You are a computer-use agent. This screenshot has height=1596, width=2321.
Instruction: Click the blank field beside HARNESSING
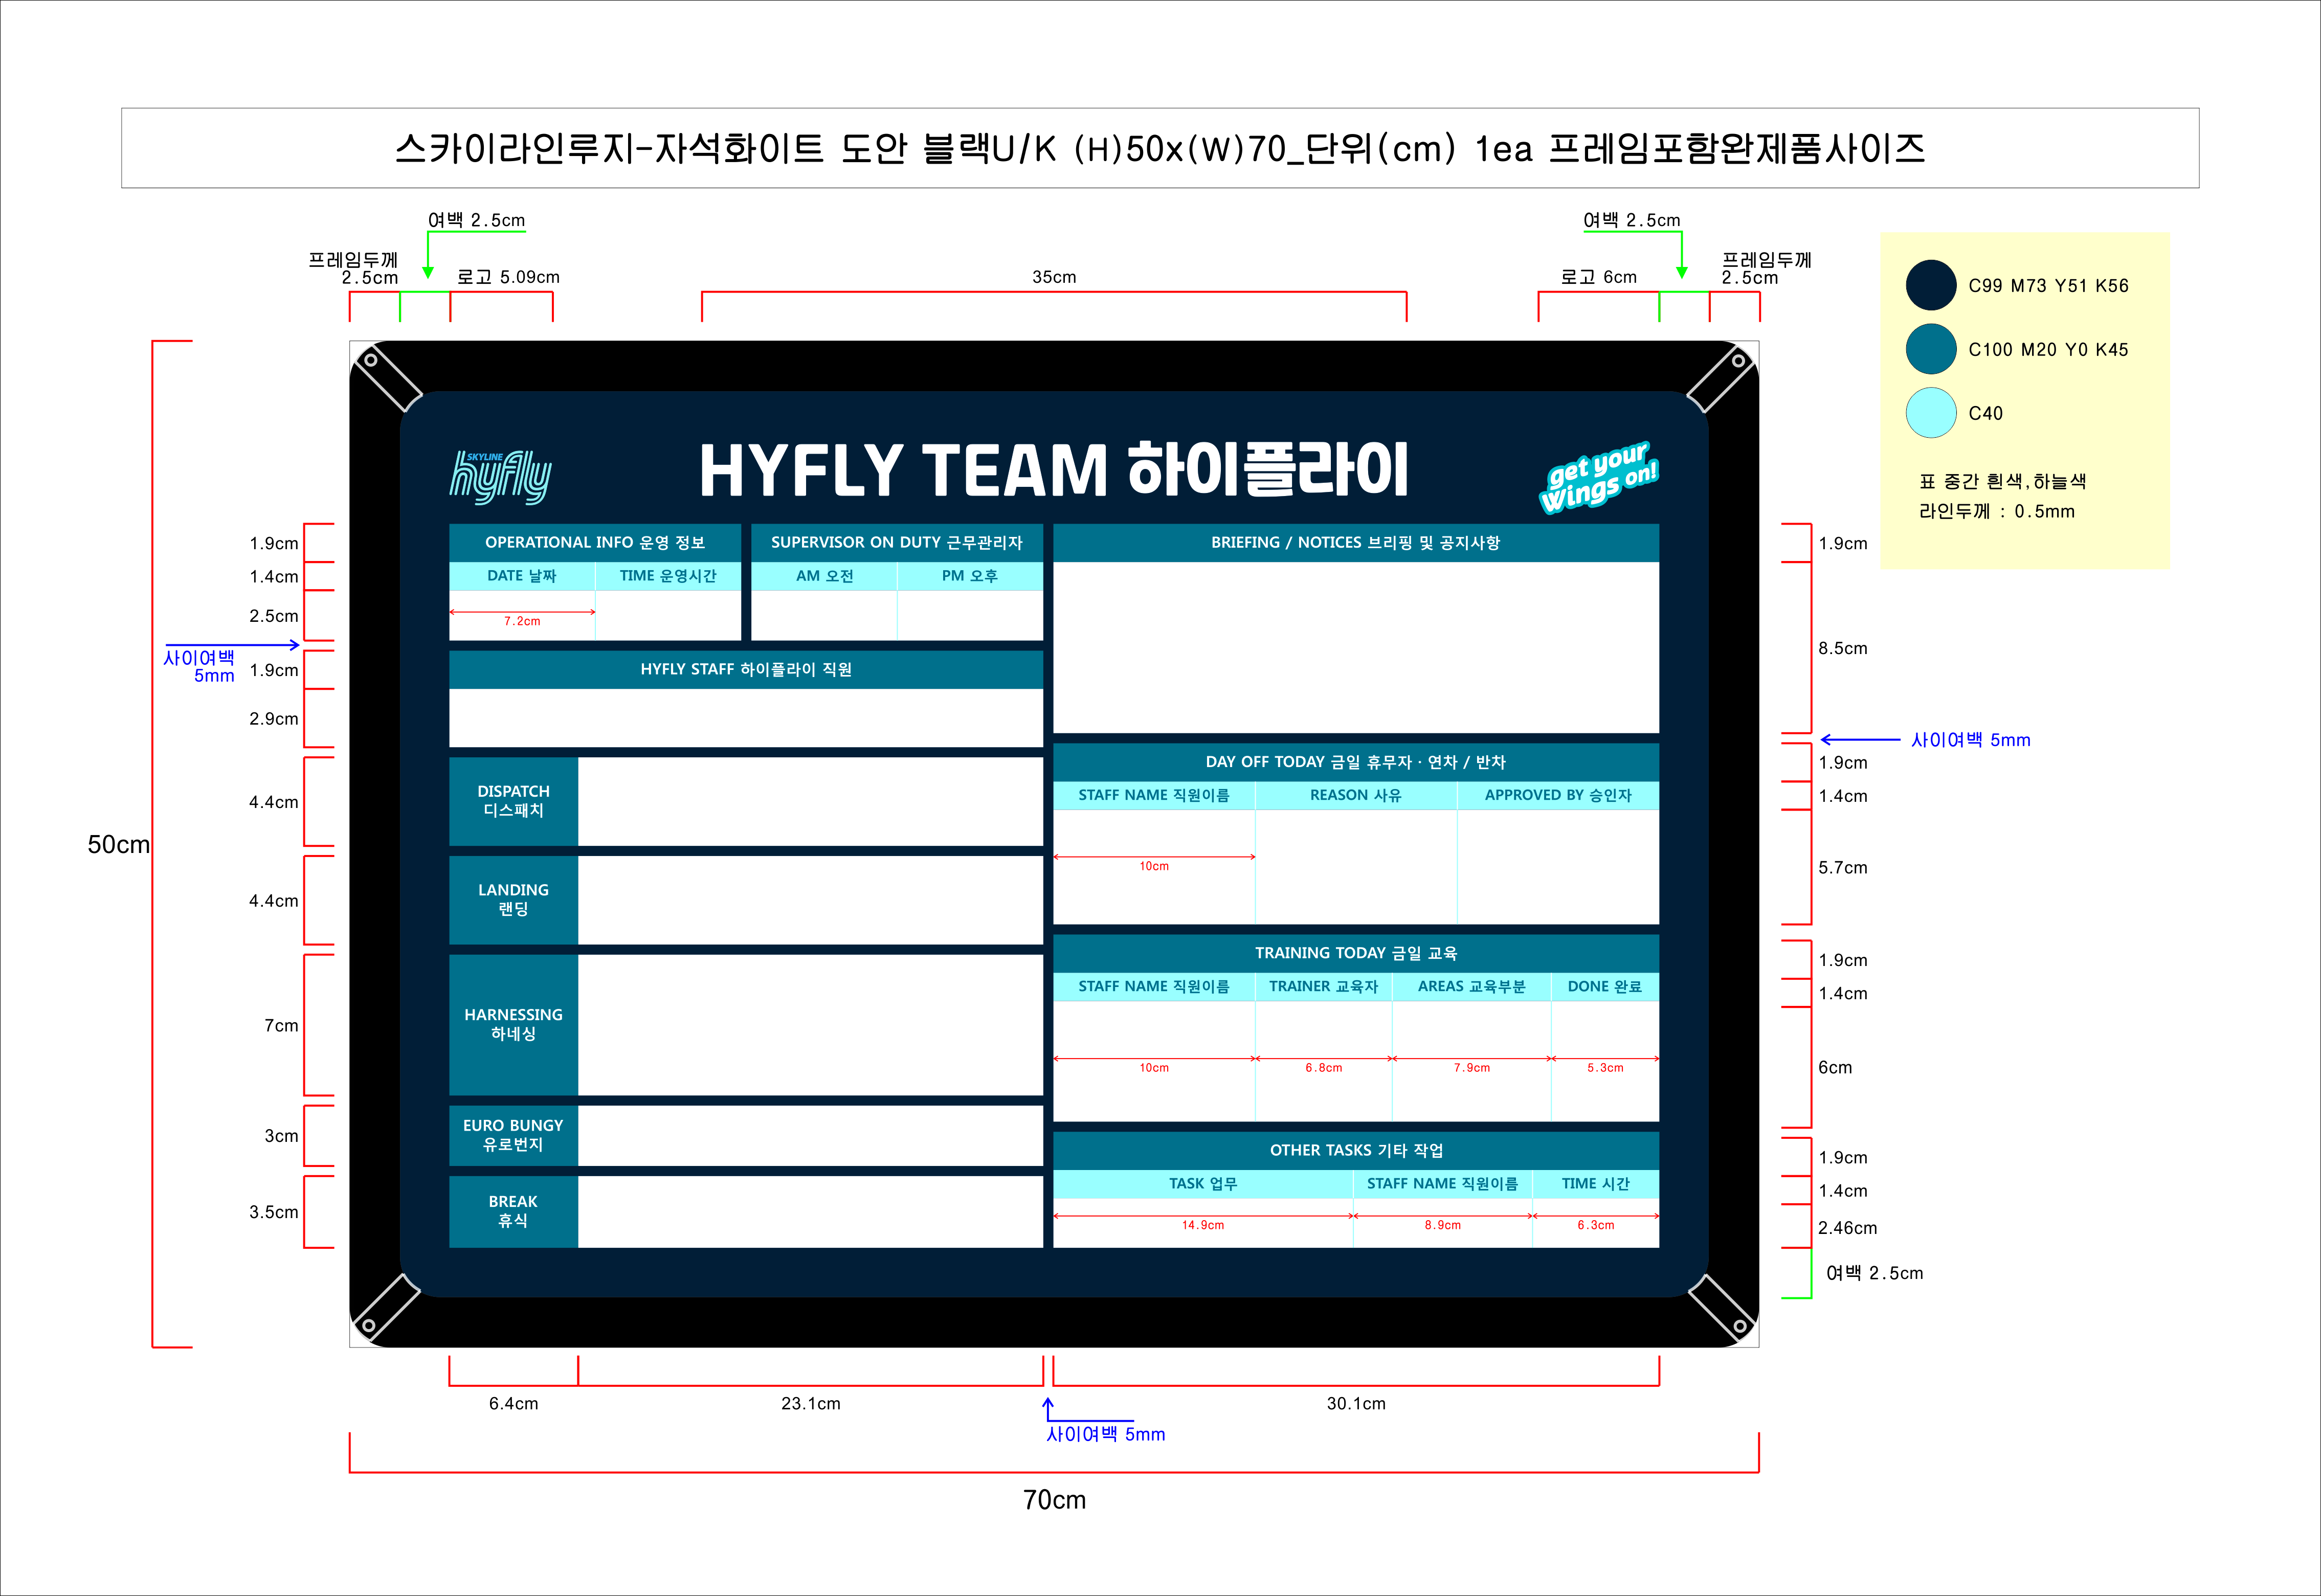tap(810, 1025)
